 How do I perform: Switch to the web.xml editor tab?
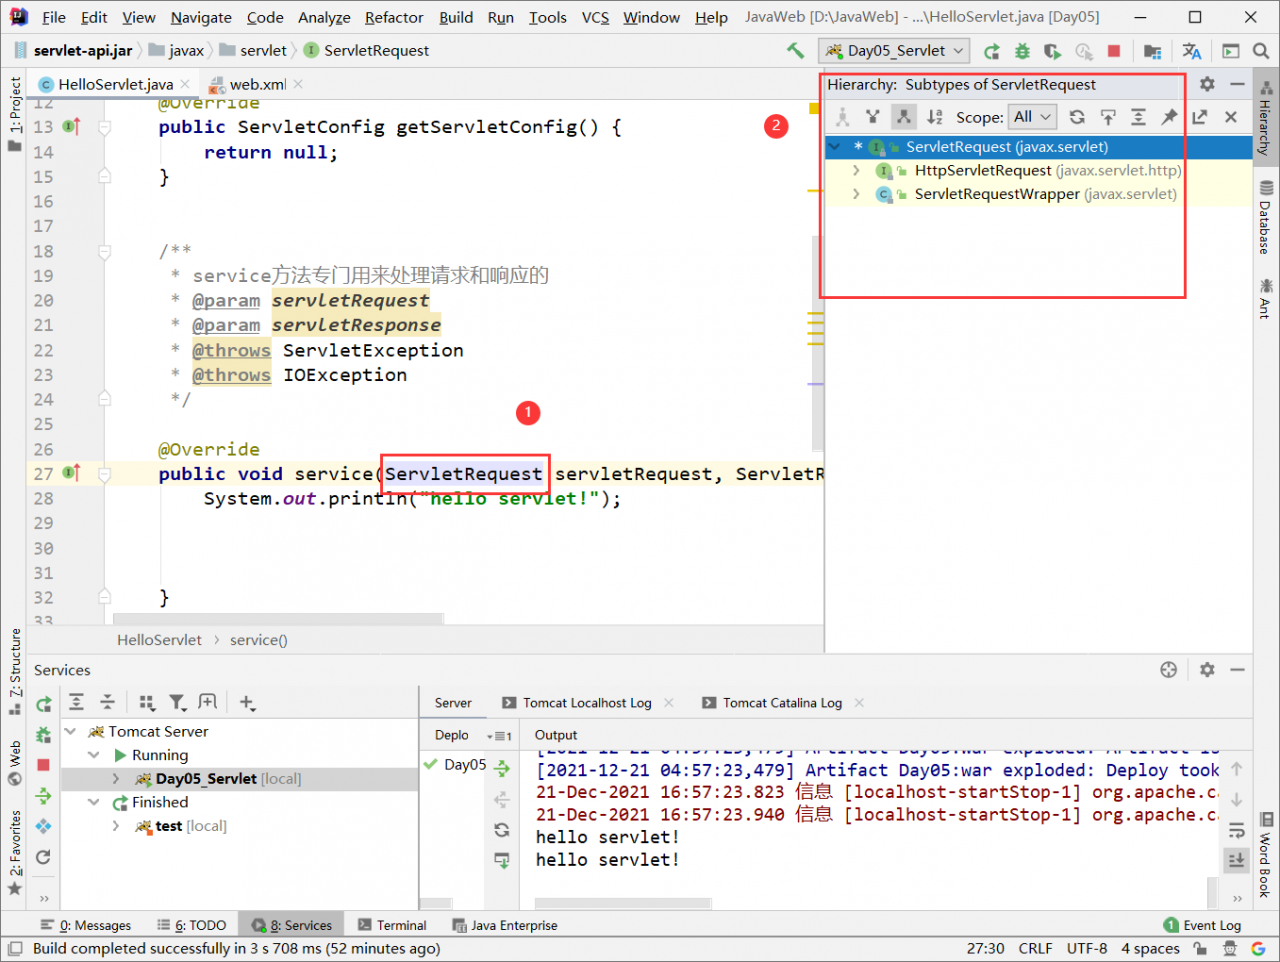(257, 84)
